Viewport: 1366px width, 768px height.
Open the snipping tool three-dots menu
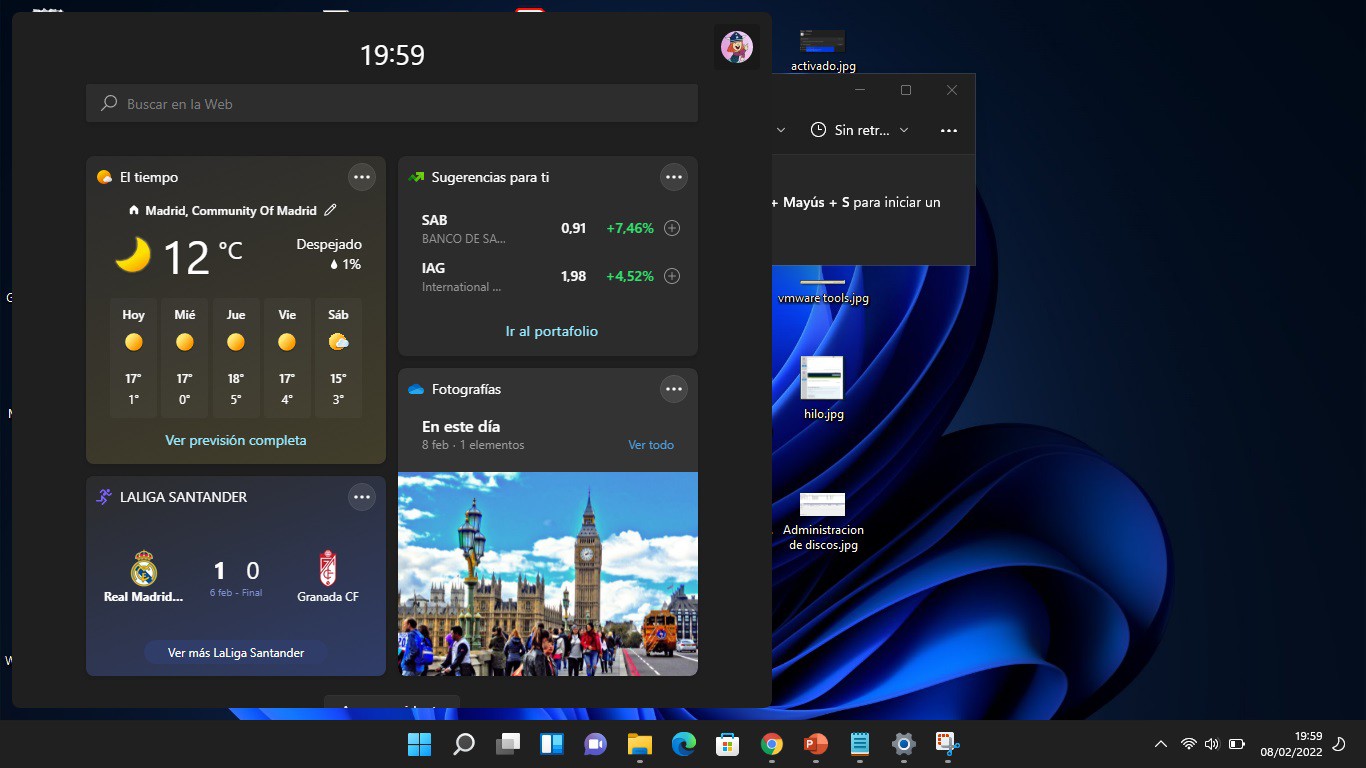(x=949, y=130)
